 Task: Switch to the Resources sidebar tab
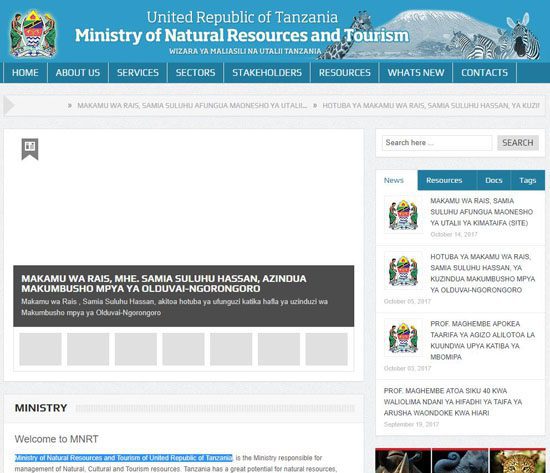(447, 180)
